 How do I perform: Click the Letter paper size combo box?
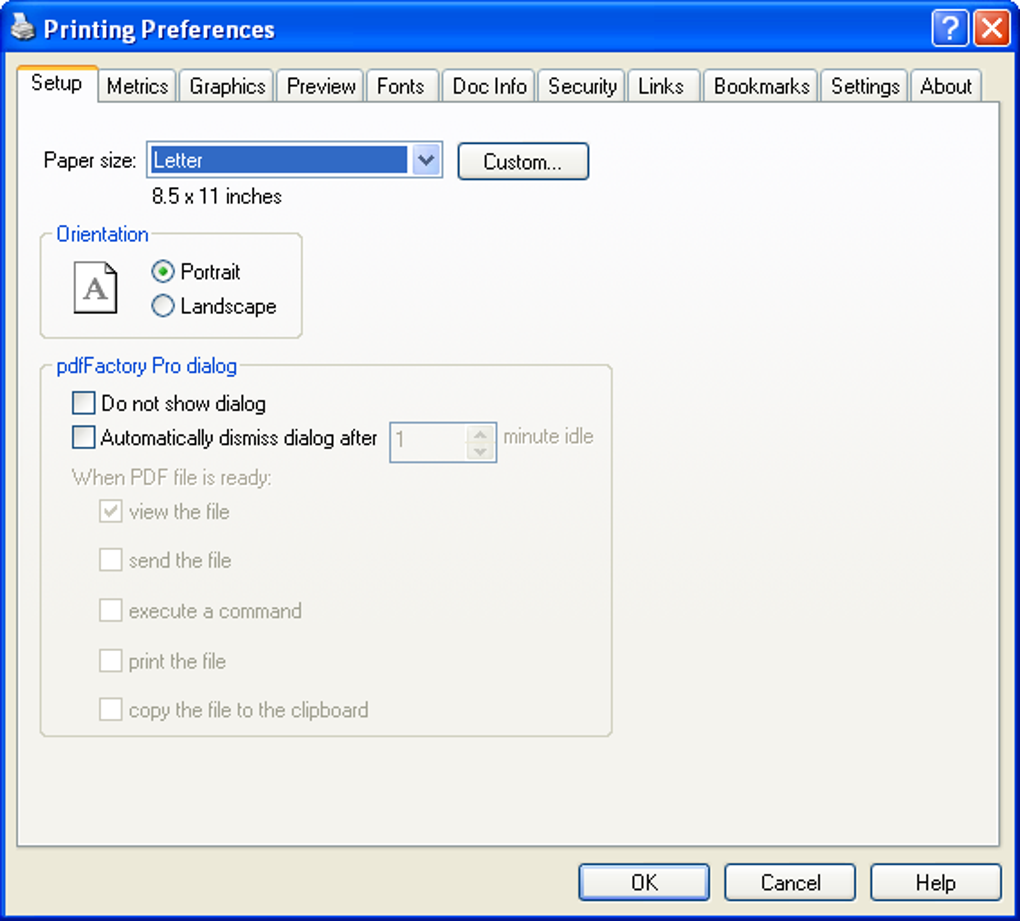click(x=295, y=160)
